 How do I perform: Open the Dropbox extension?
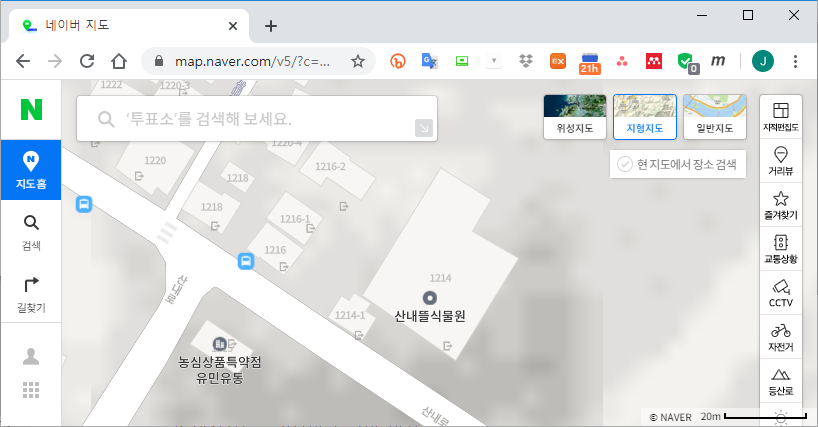tap(526, 61)
